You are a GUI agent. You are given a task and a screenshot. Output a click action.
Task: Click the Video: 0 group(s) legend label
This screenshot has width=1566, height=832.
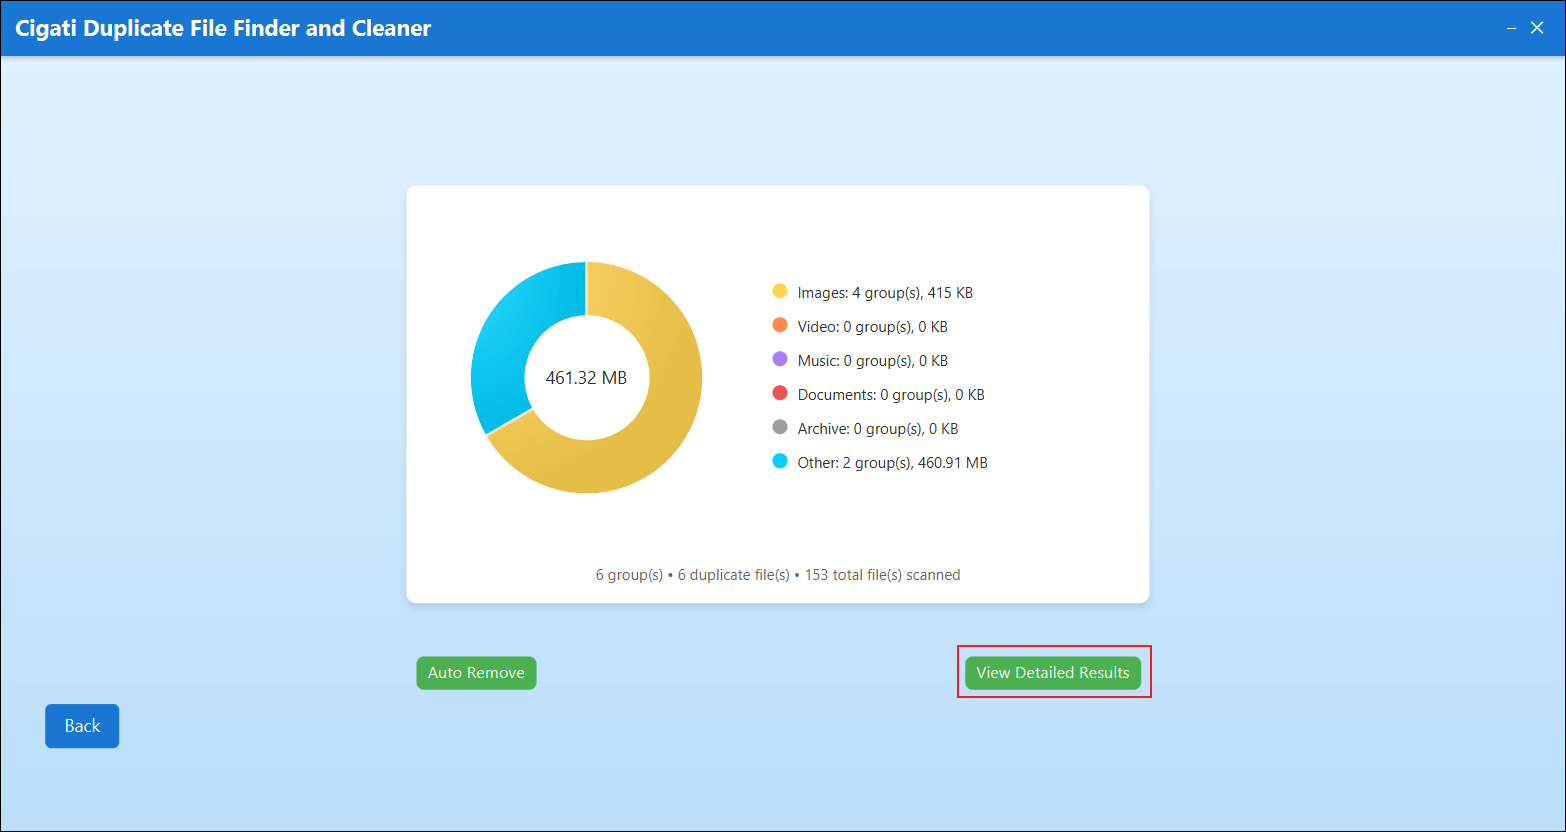point(872,327)
